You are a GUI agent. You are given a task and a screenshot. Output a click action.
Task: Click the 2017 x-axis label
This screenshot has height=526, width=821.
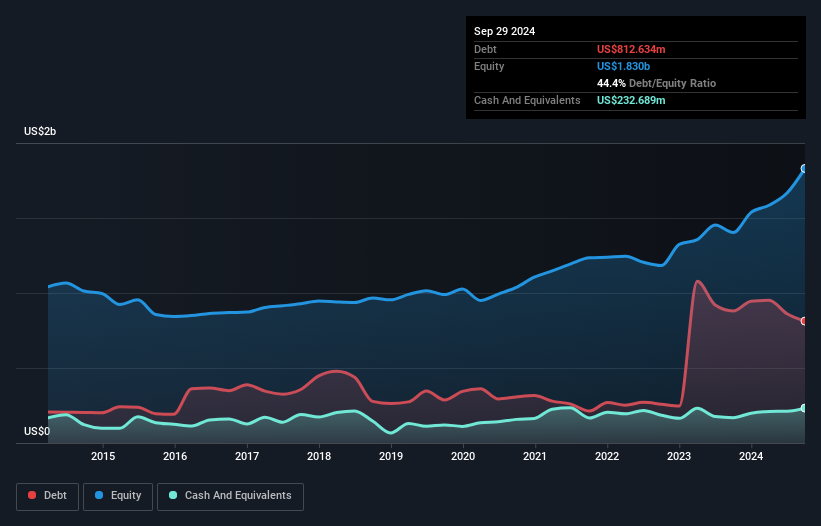pyautogui.click(x=247, y=456)
